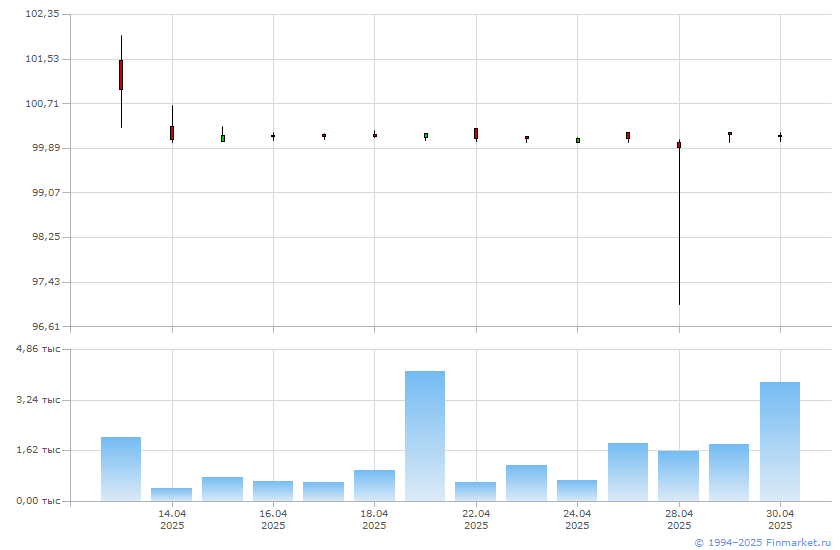Select the candlestick on 16.04
The image size is (840, 550).
click(273, 136)
